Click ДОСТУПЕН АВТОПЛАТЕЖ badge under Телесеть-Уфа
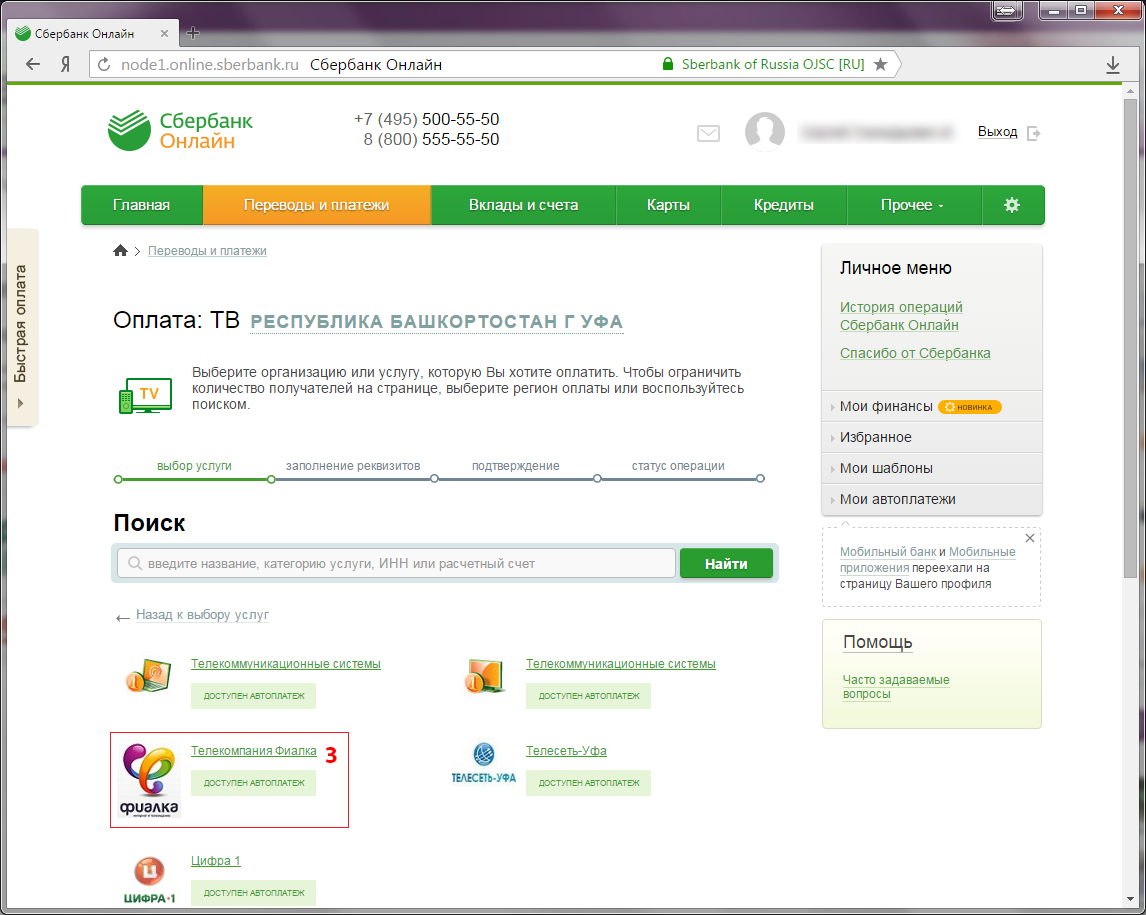Screen dimensions: 1146x915 588,783
